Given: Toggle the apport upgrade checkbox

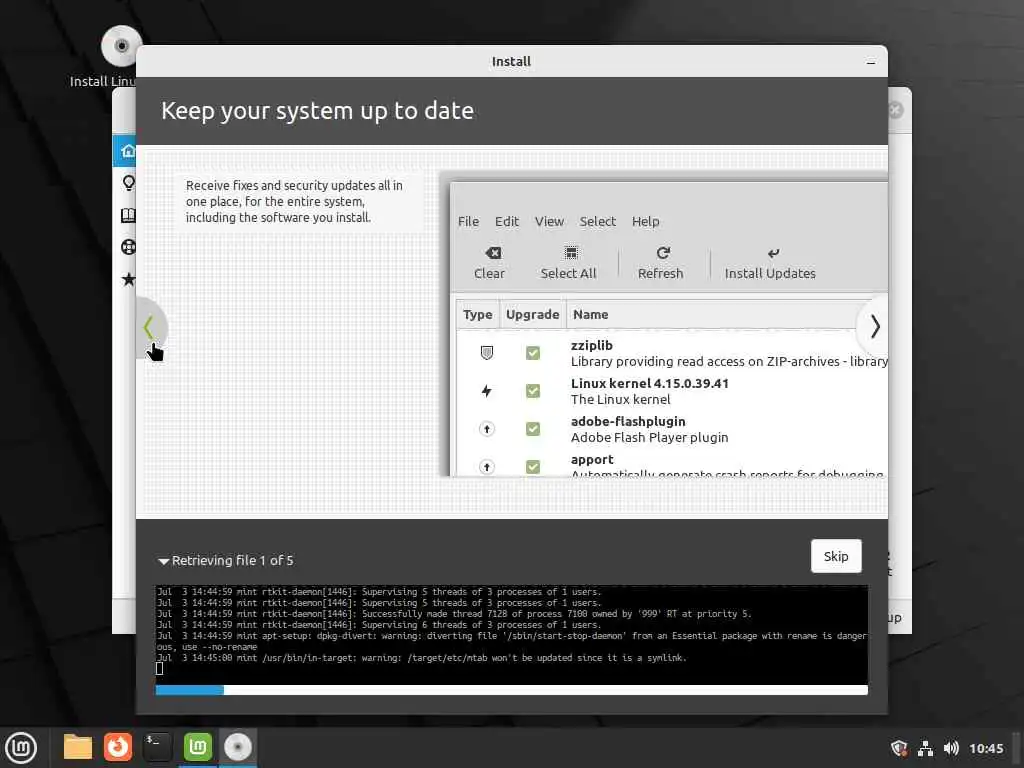Looking at the screenshot, I should pyautogui.click(x=533, y=467).
